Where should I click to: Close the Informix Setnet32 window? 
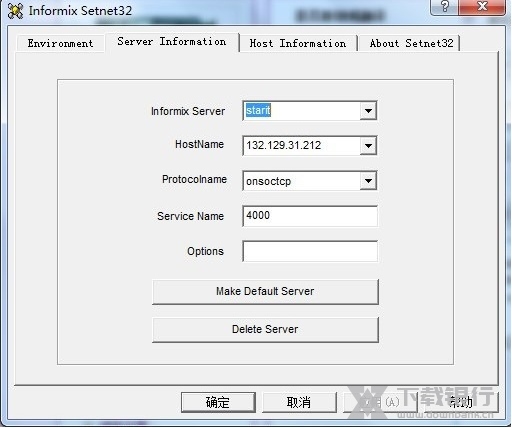click(x=482, y=7)
